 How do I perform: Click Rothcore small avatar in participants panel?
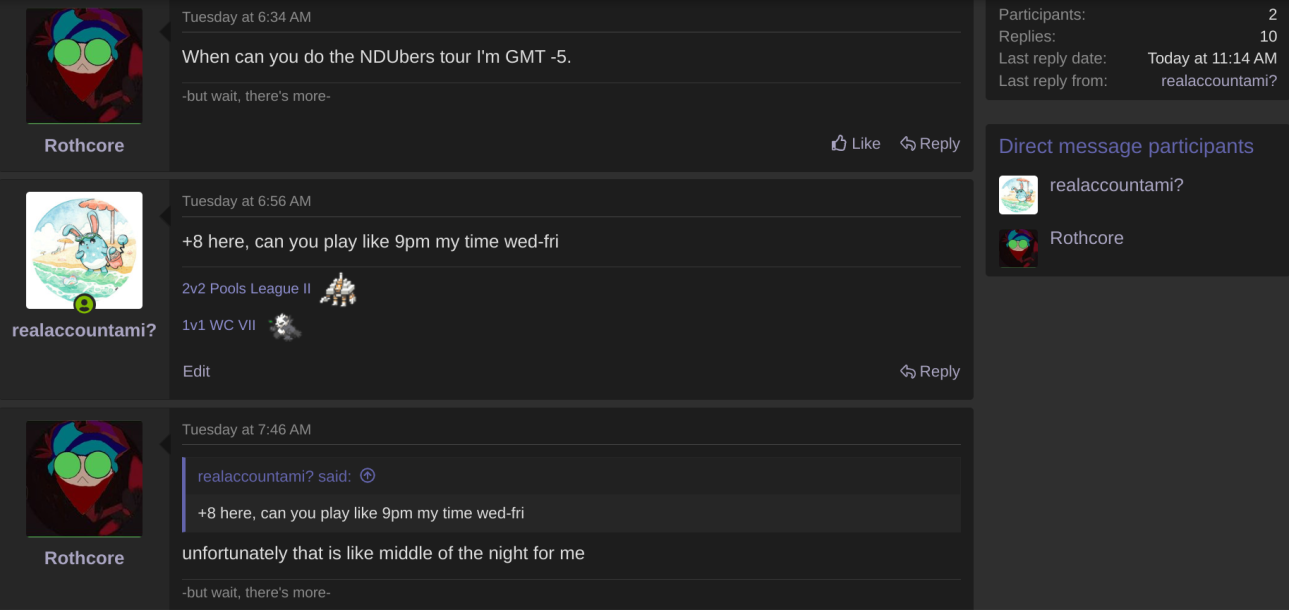coord(1018,248)
